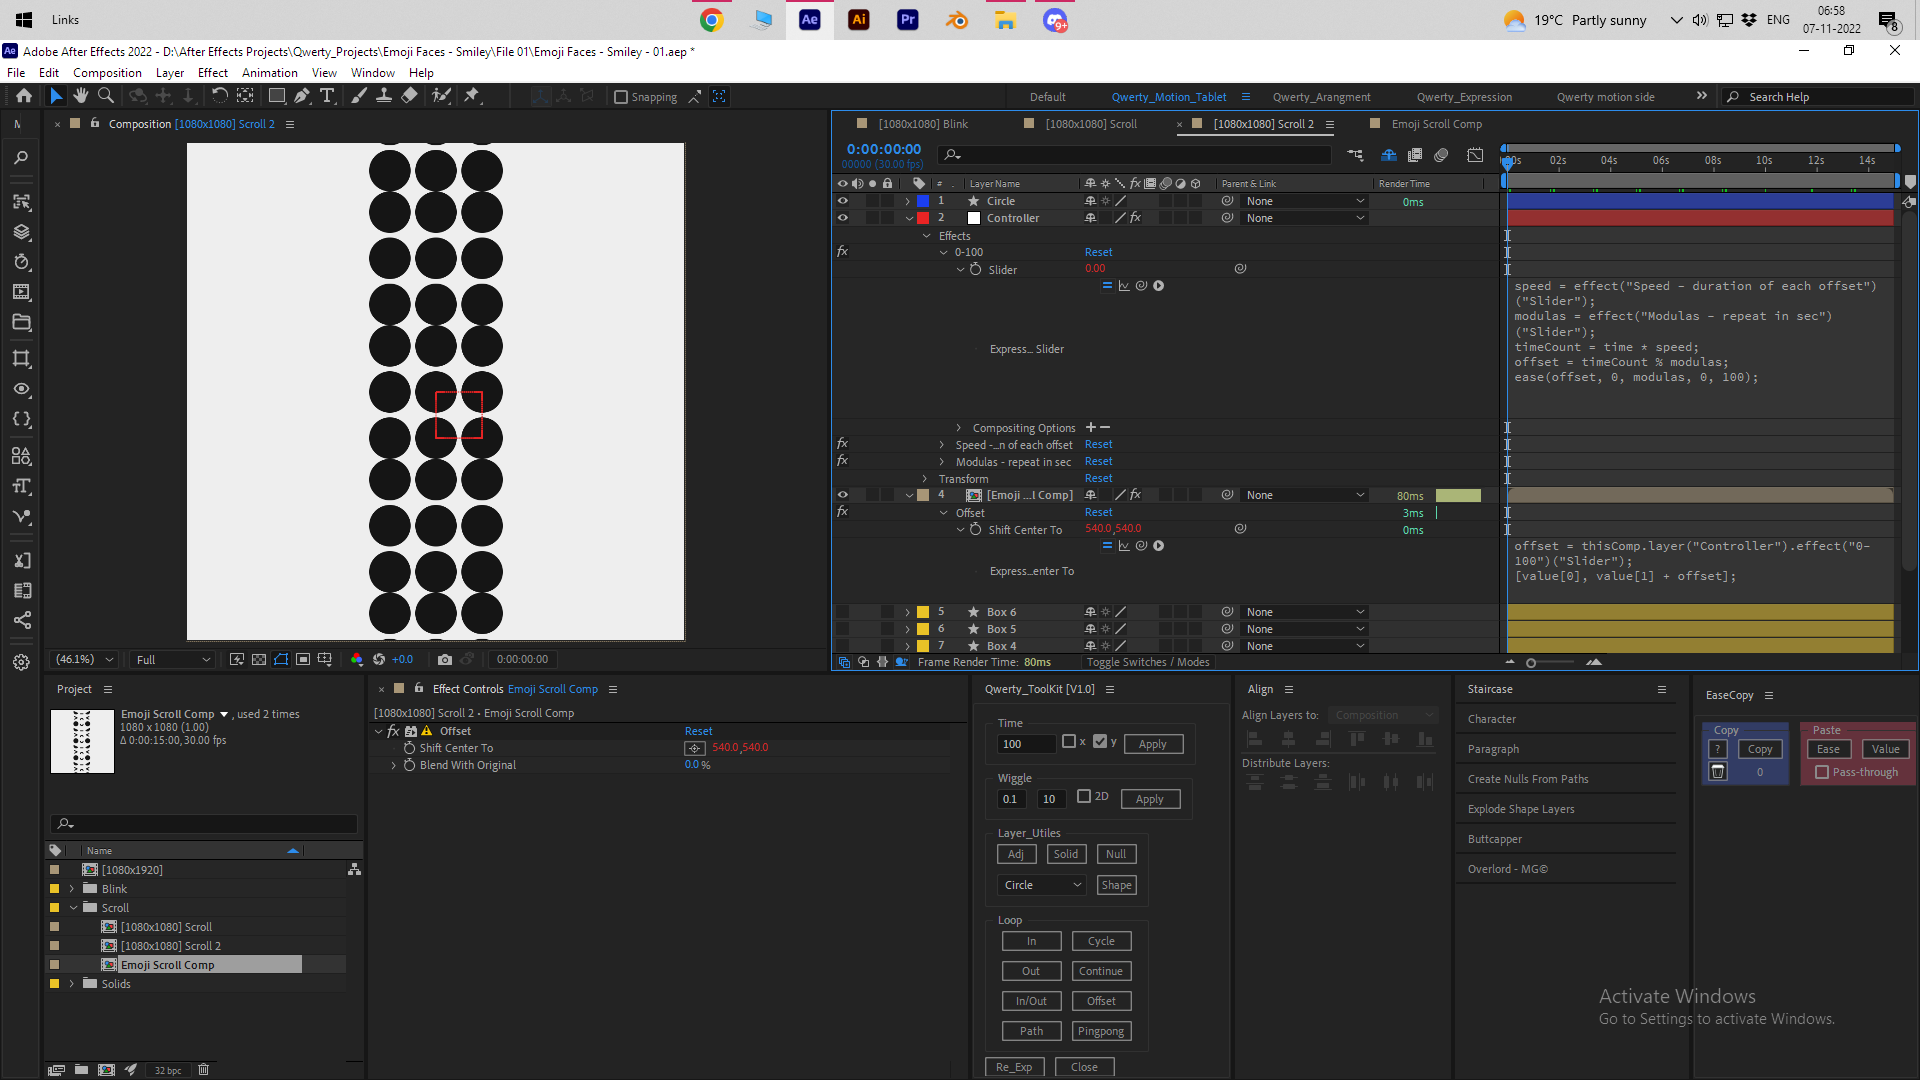Create a new folder in Project panel
Image resolution: width=1920 pixels, height=1080 pixels.
(x=81, y=1070)
